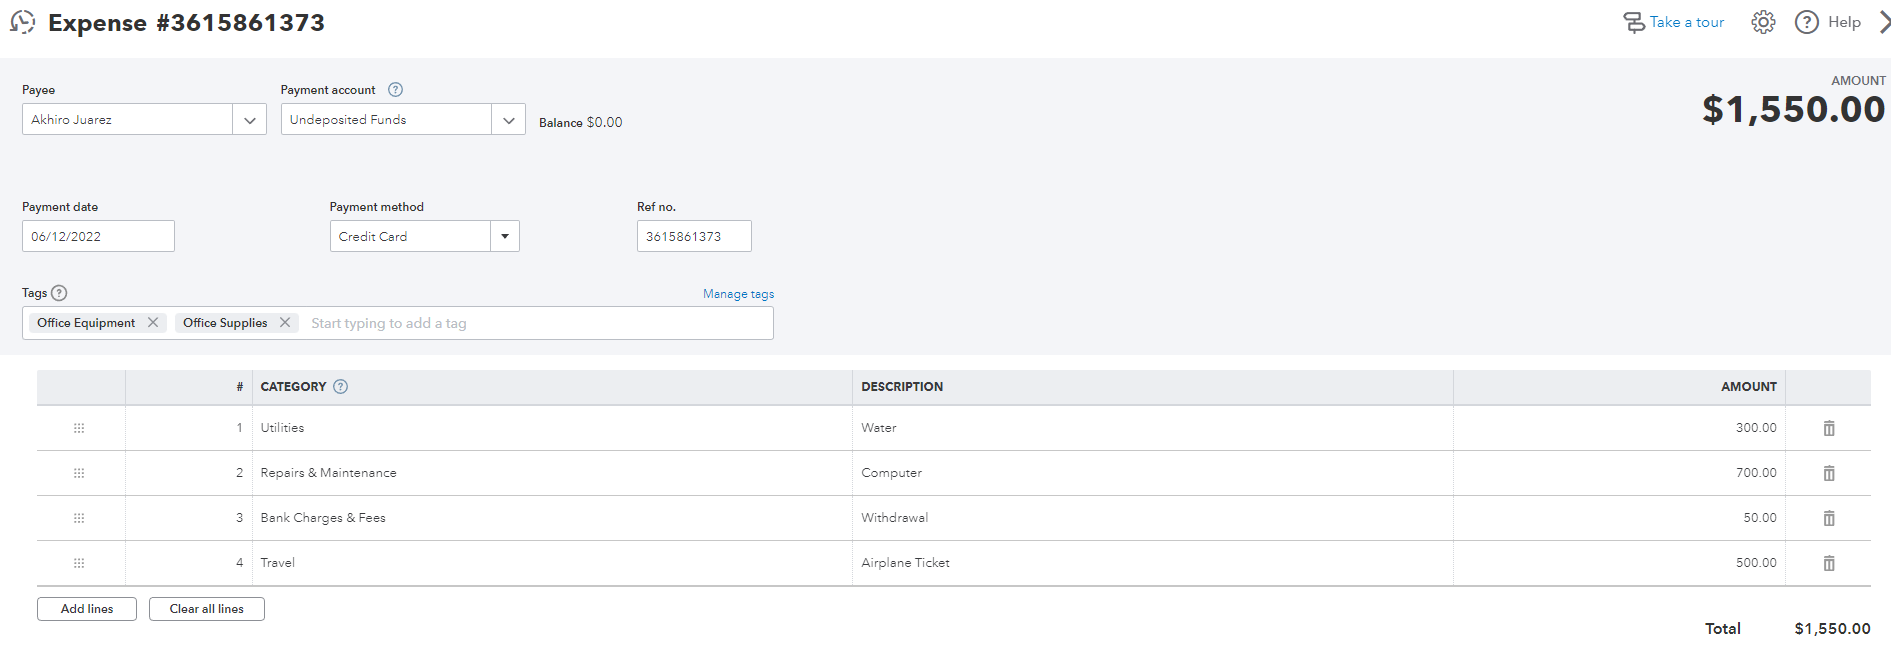This screenshot has height=651, width=1891.
Task: Expand the Payee dropdown
Action: [249, 120]
